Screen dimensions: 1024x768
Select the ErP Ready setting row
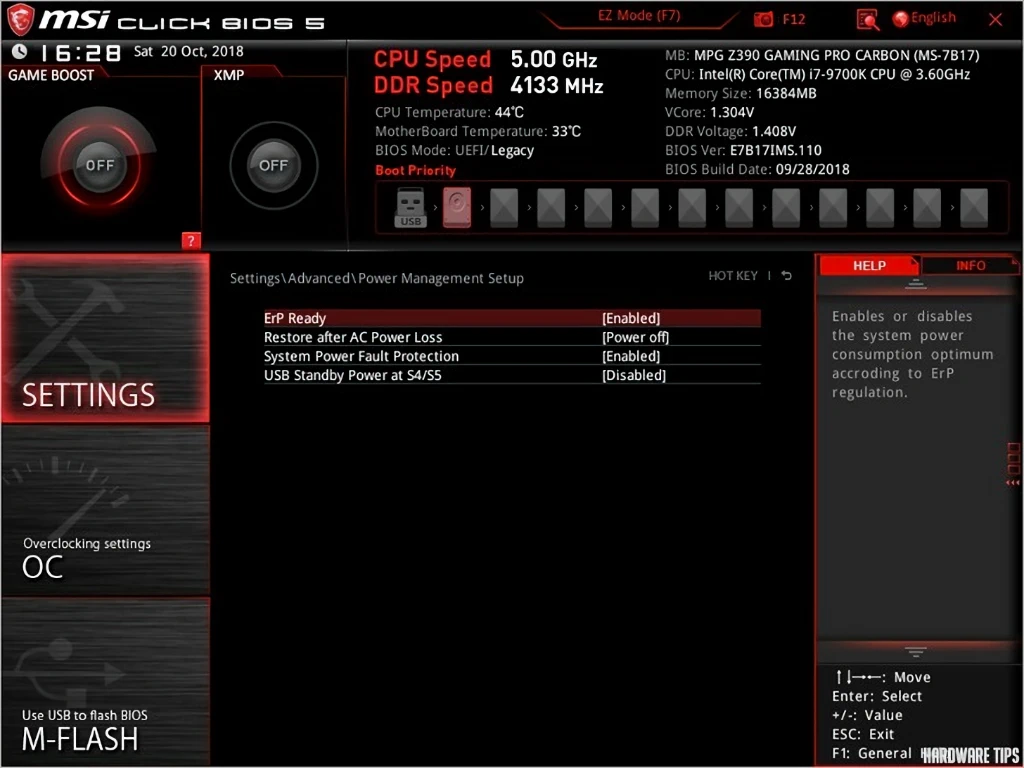(512, 318)
